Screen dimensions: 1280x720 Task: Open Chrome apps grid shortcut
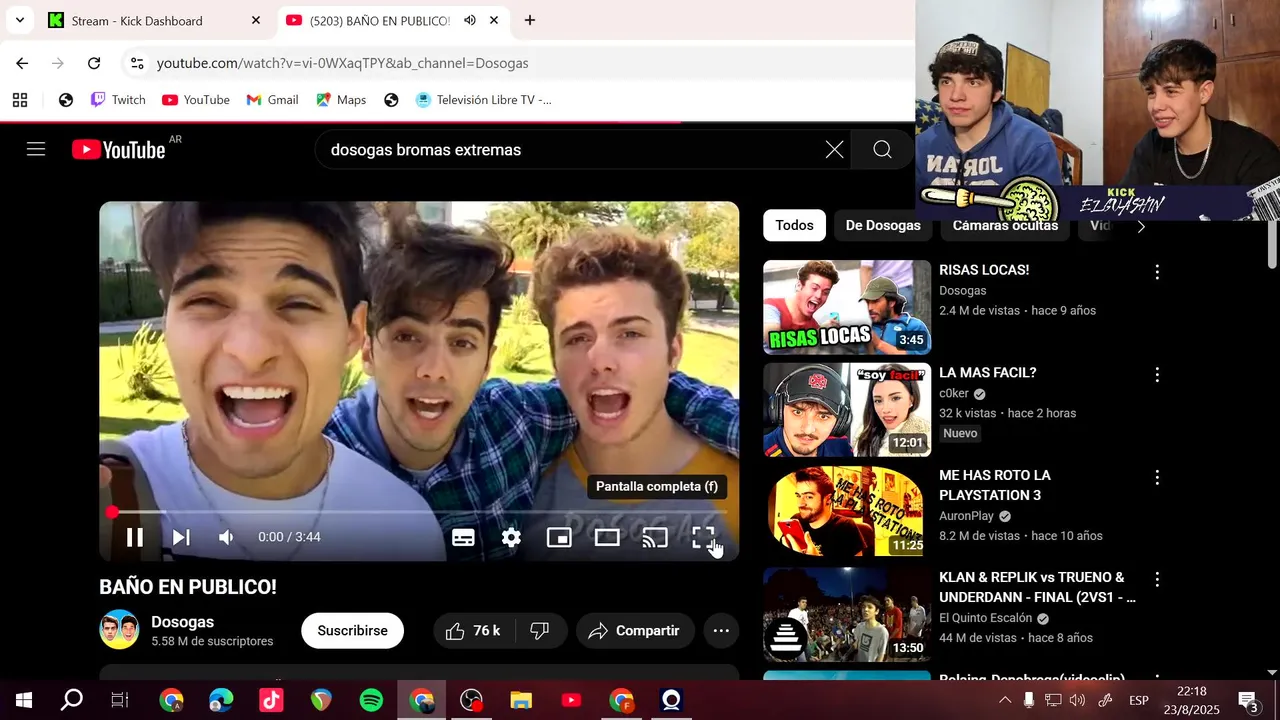click(x=20, y=100)
